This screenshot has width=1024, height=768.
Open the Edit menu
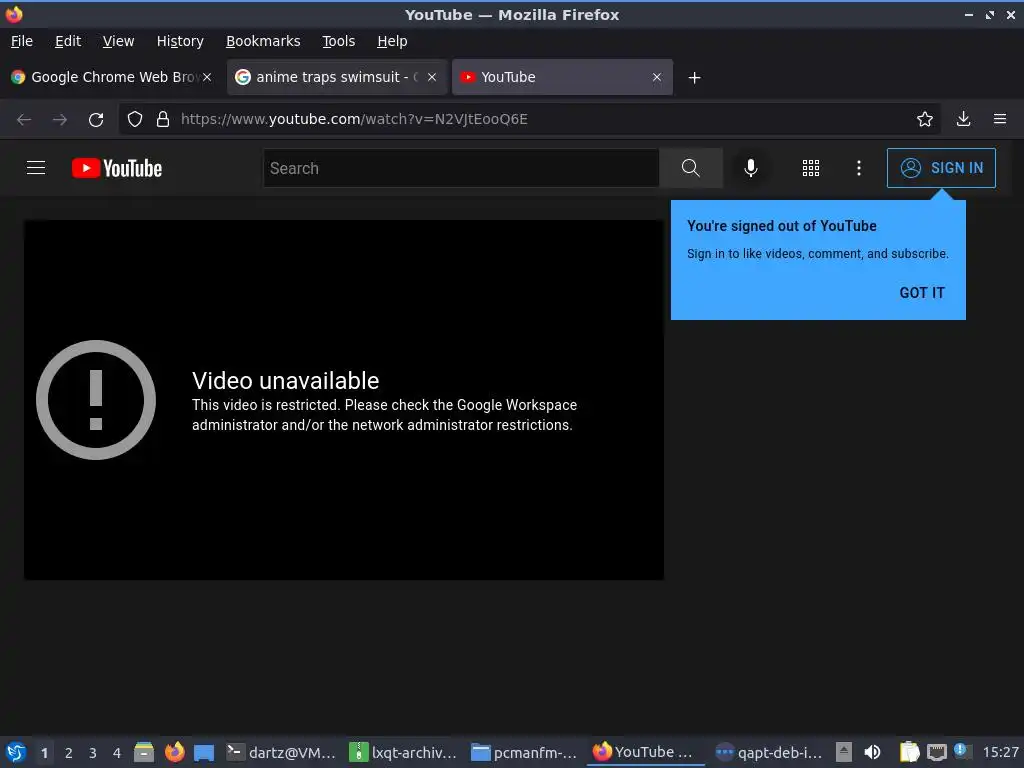(x=68, y=41)
